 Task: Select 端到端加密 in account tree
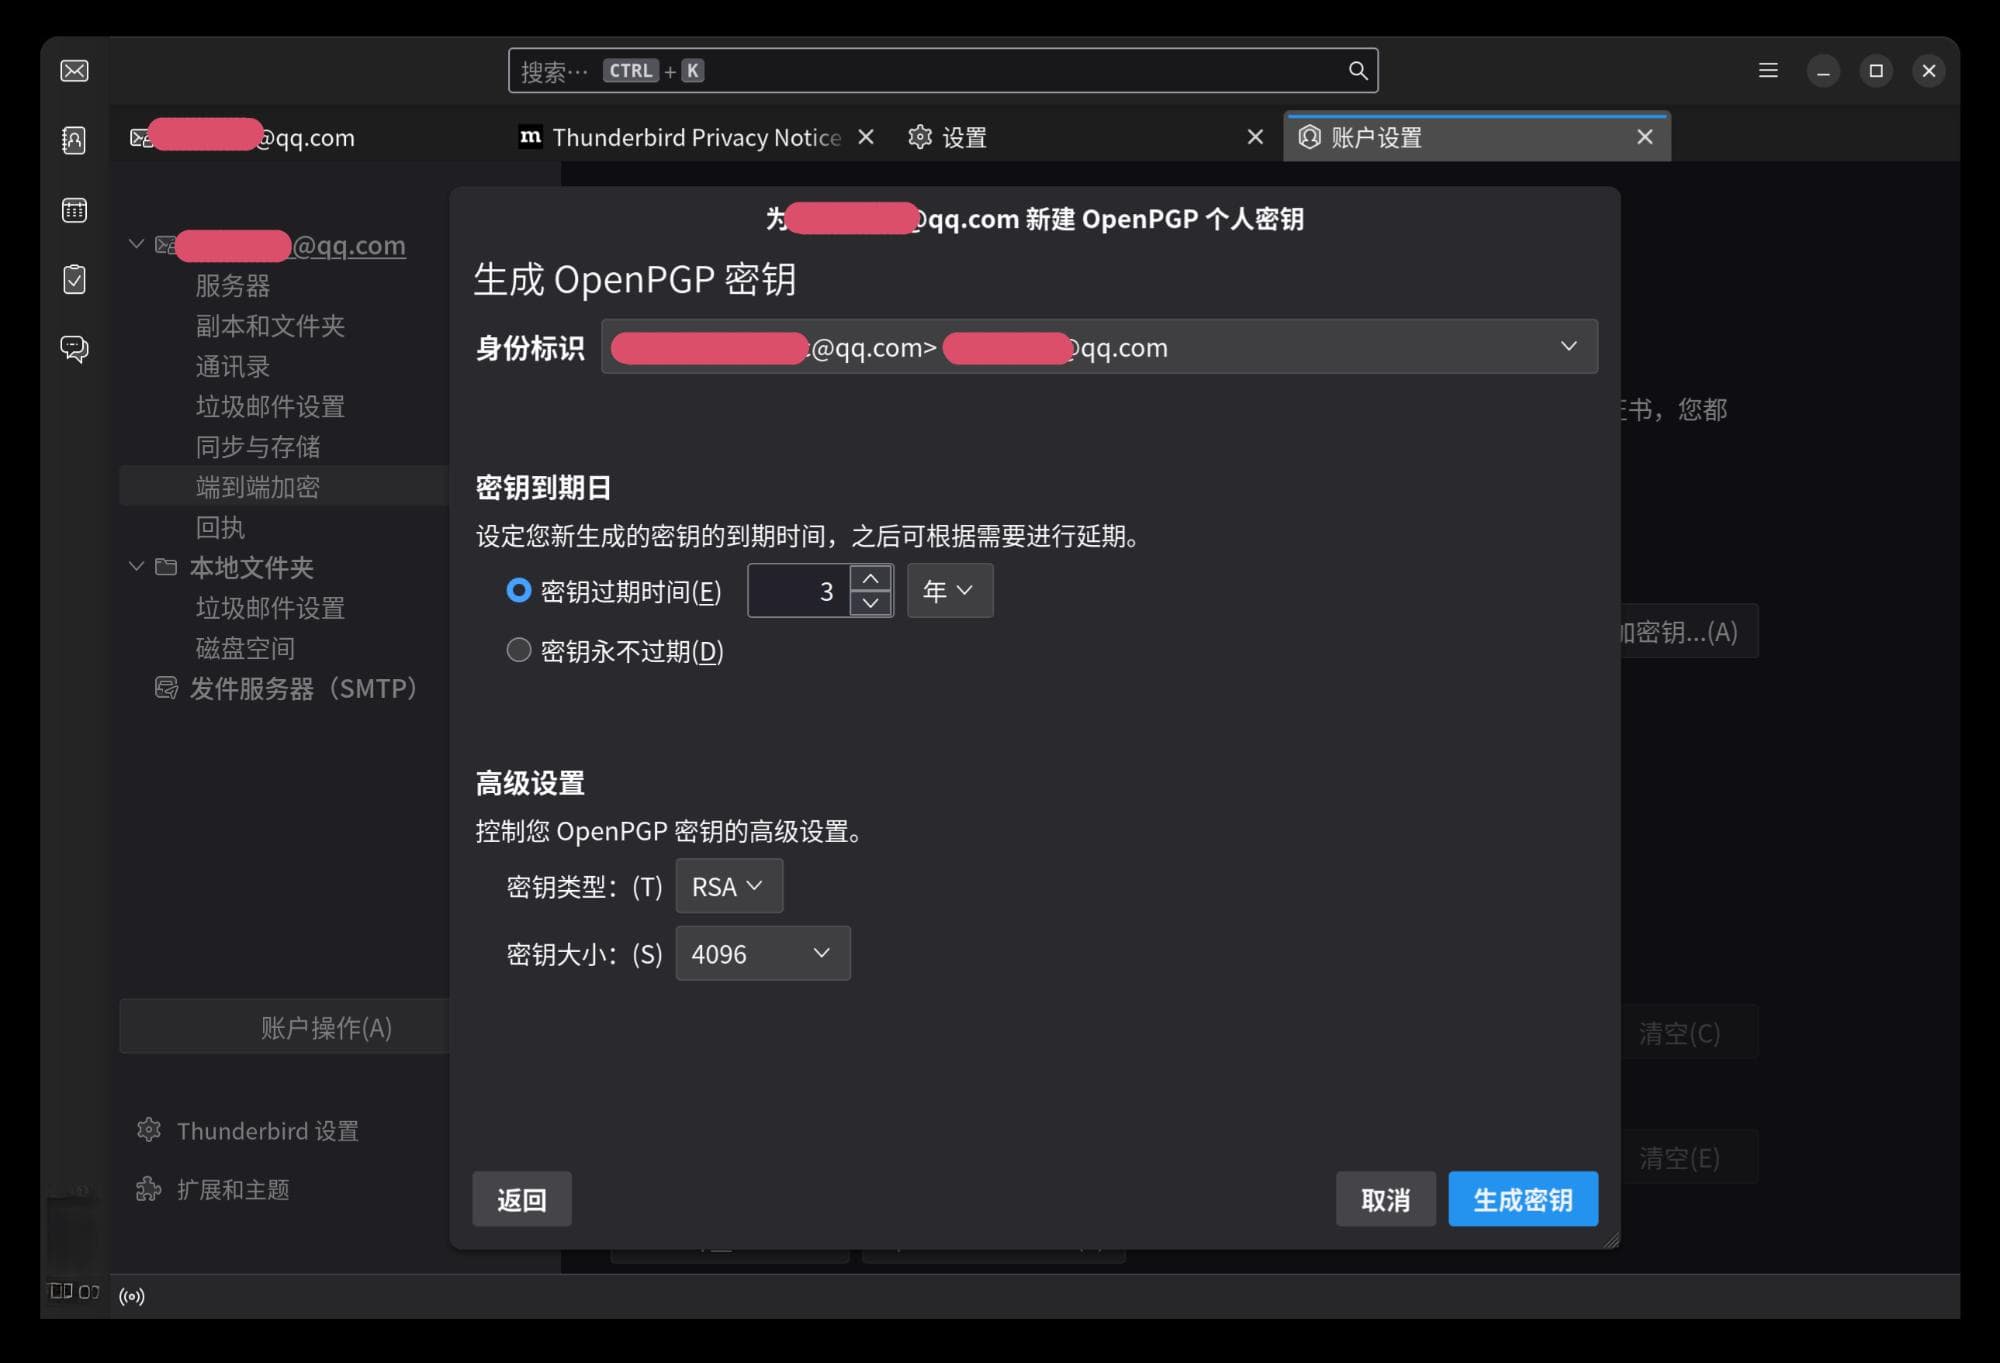click(x=258, y=487)
